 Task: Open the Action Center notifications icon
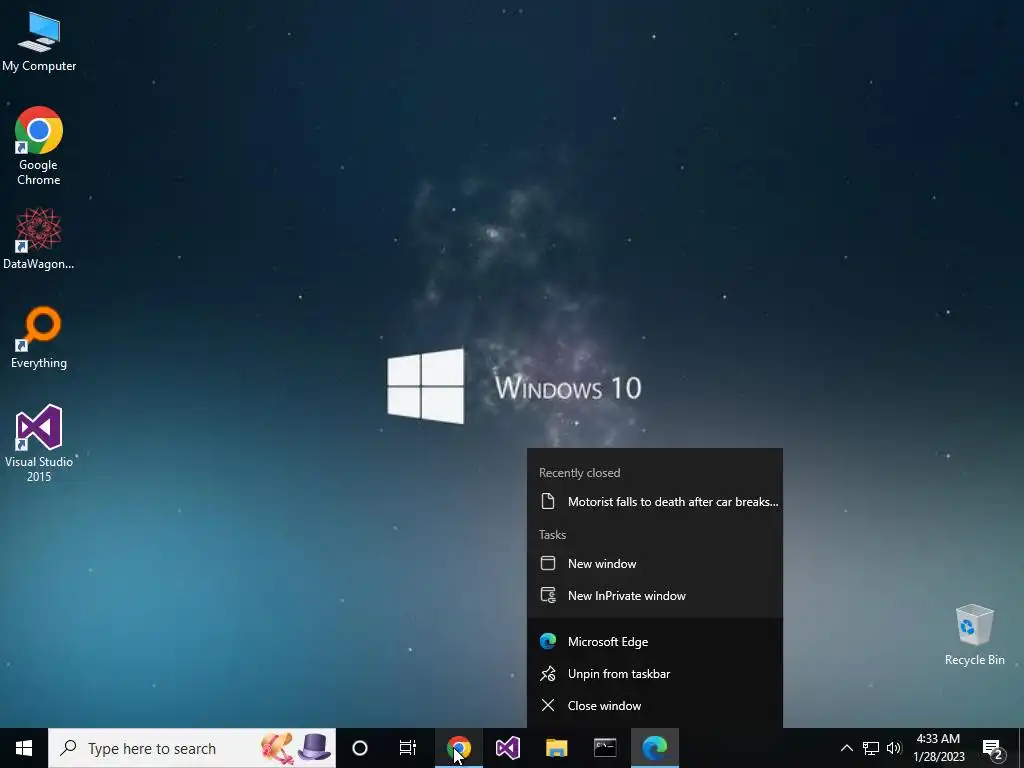click(x=993, y=748)
